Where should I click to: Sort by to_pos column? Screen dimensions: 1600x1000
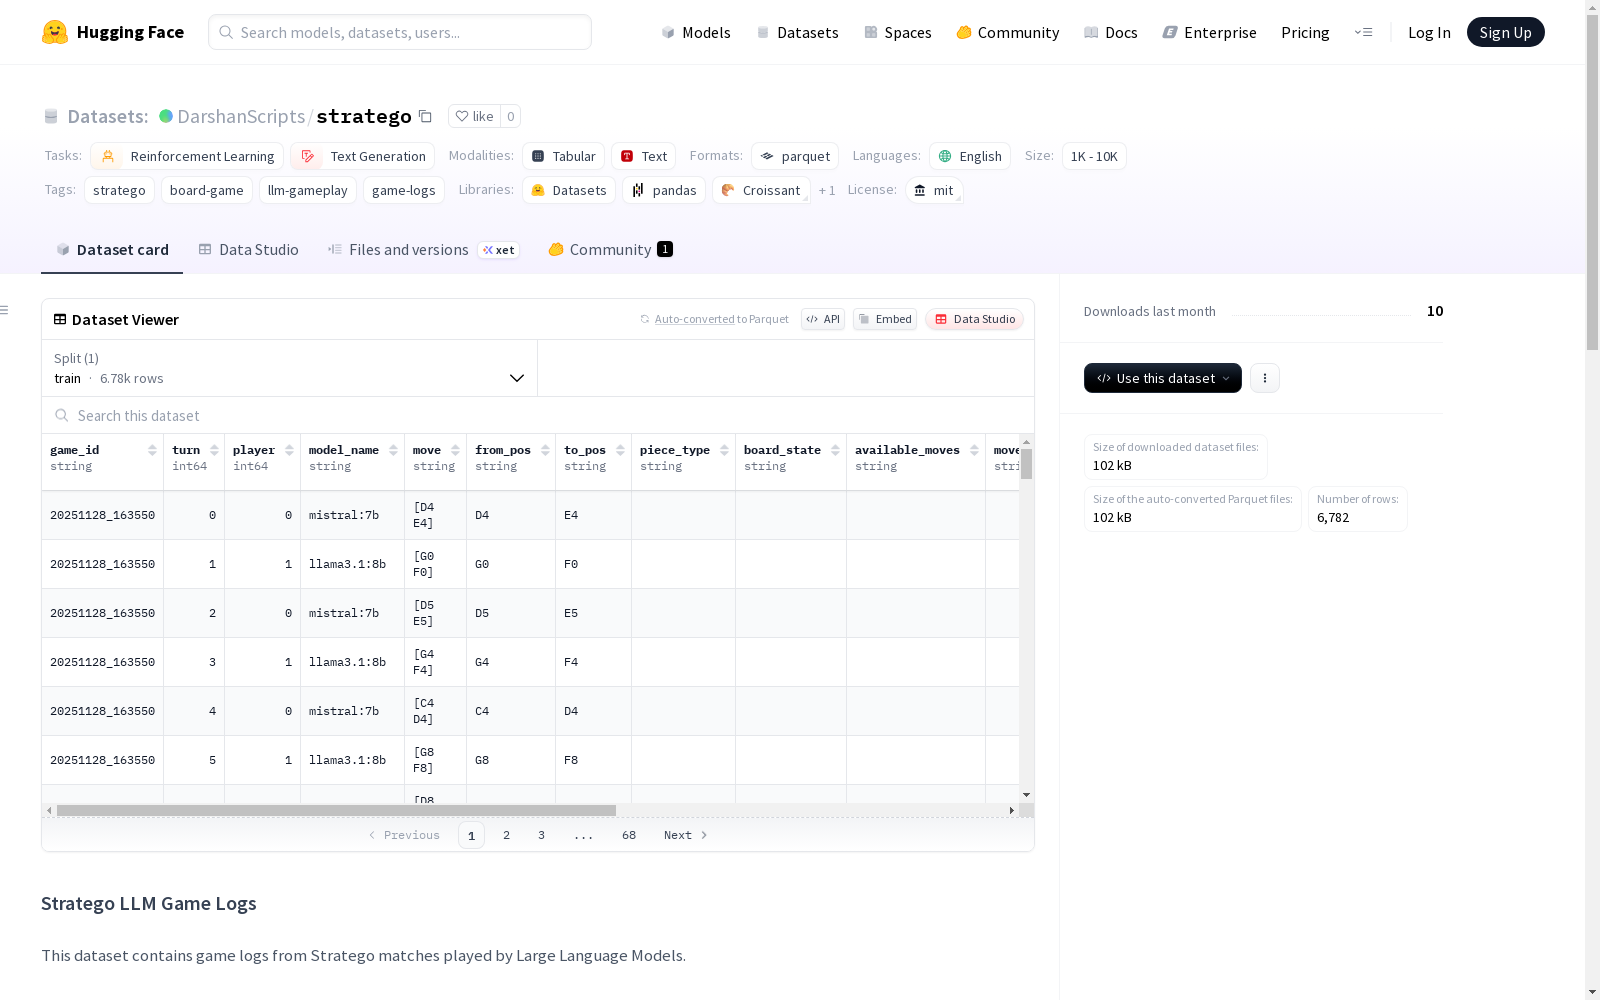pyautogui.click(x=621, y=450)
